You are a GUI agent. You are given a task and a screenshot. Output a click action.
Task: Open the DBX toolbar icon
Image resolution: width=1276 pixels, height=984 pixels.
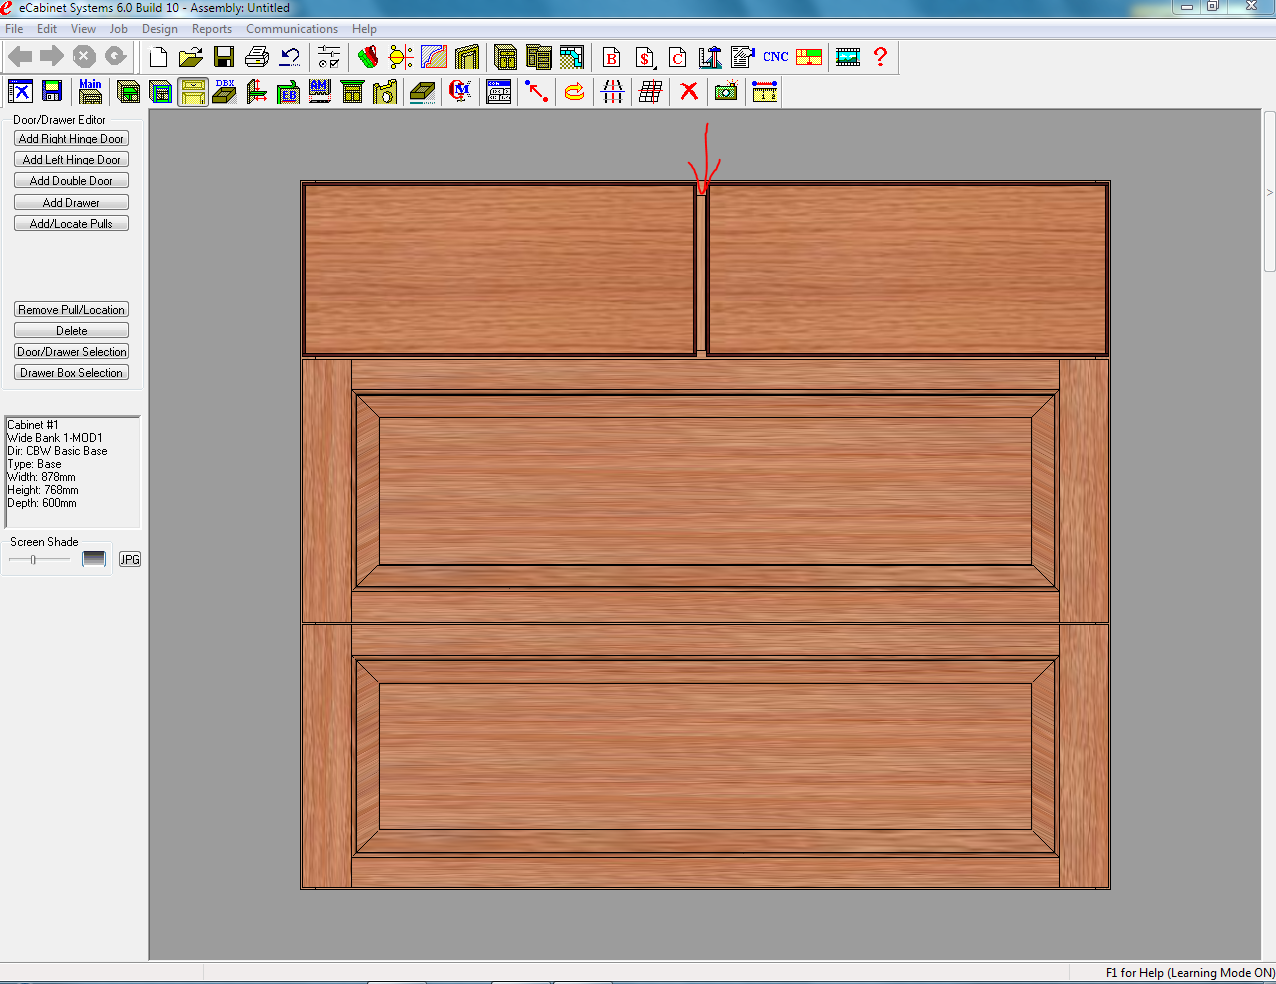(224, 92)
